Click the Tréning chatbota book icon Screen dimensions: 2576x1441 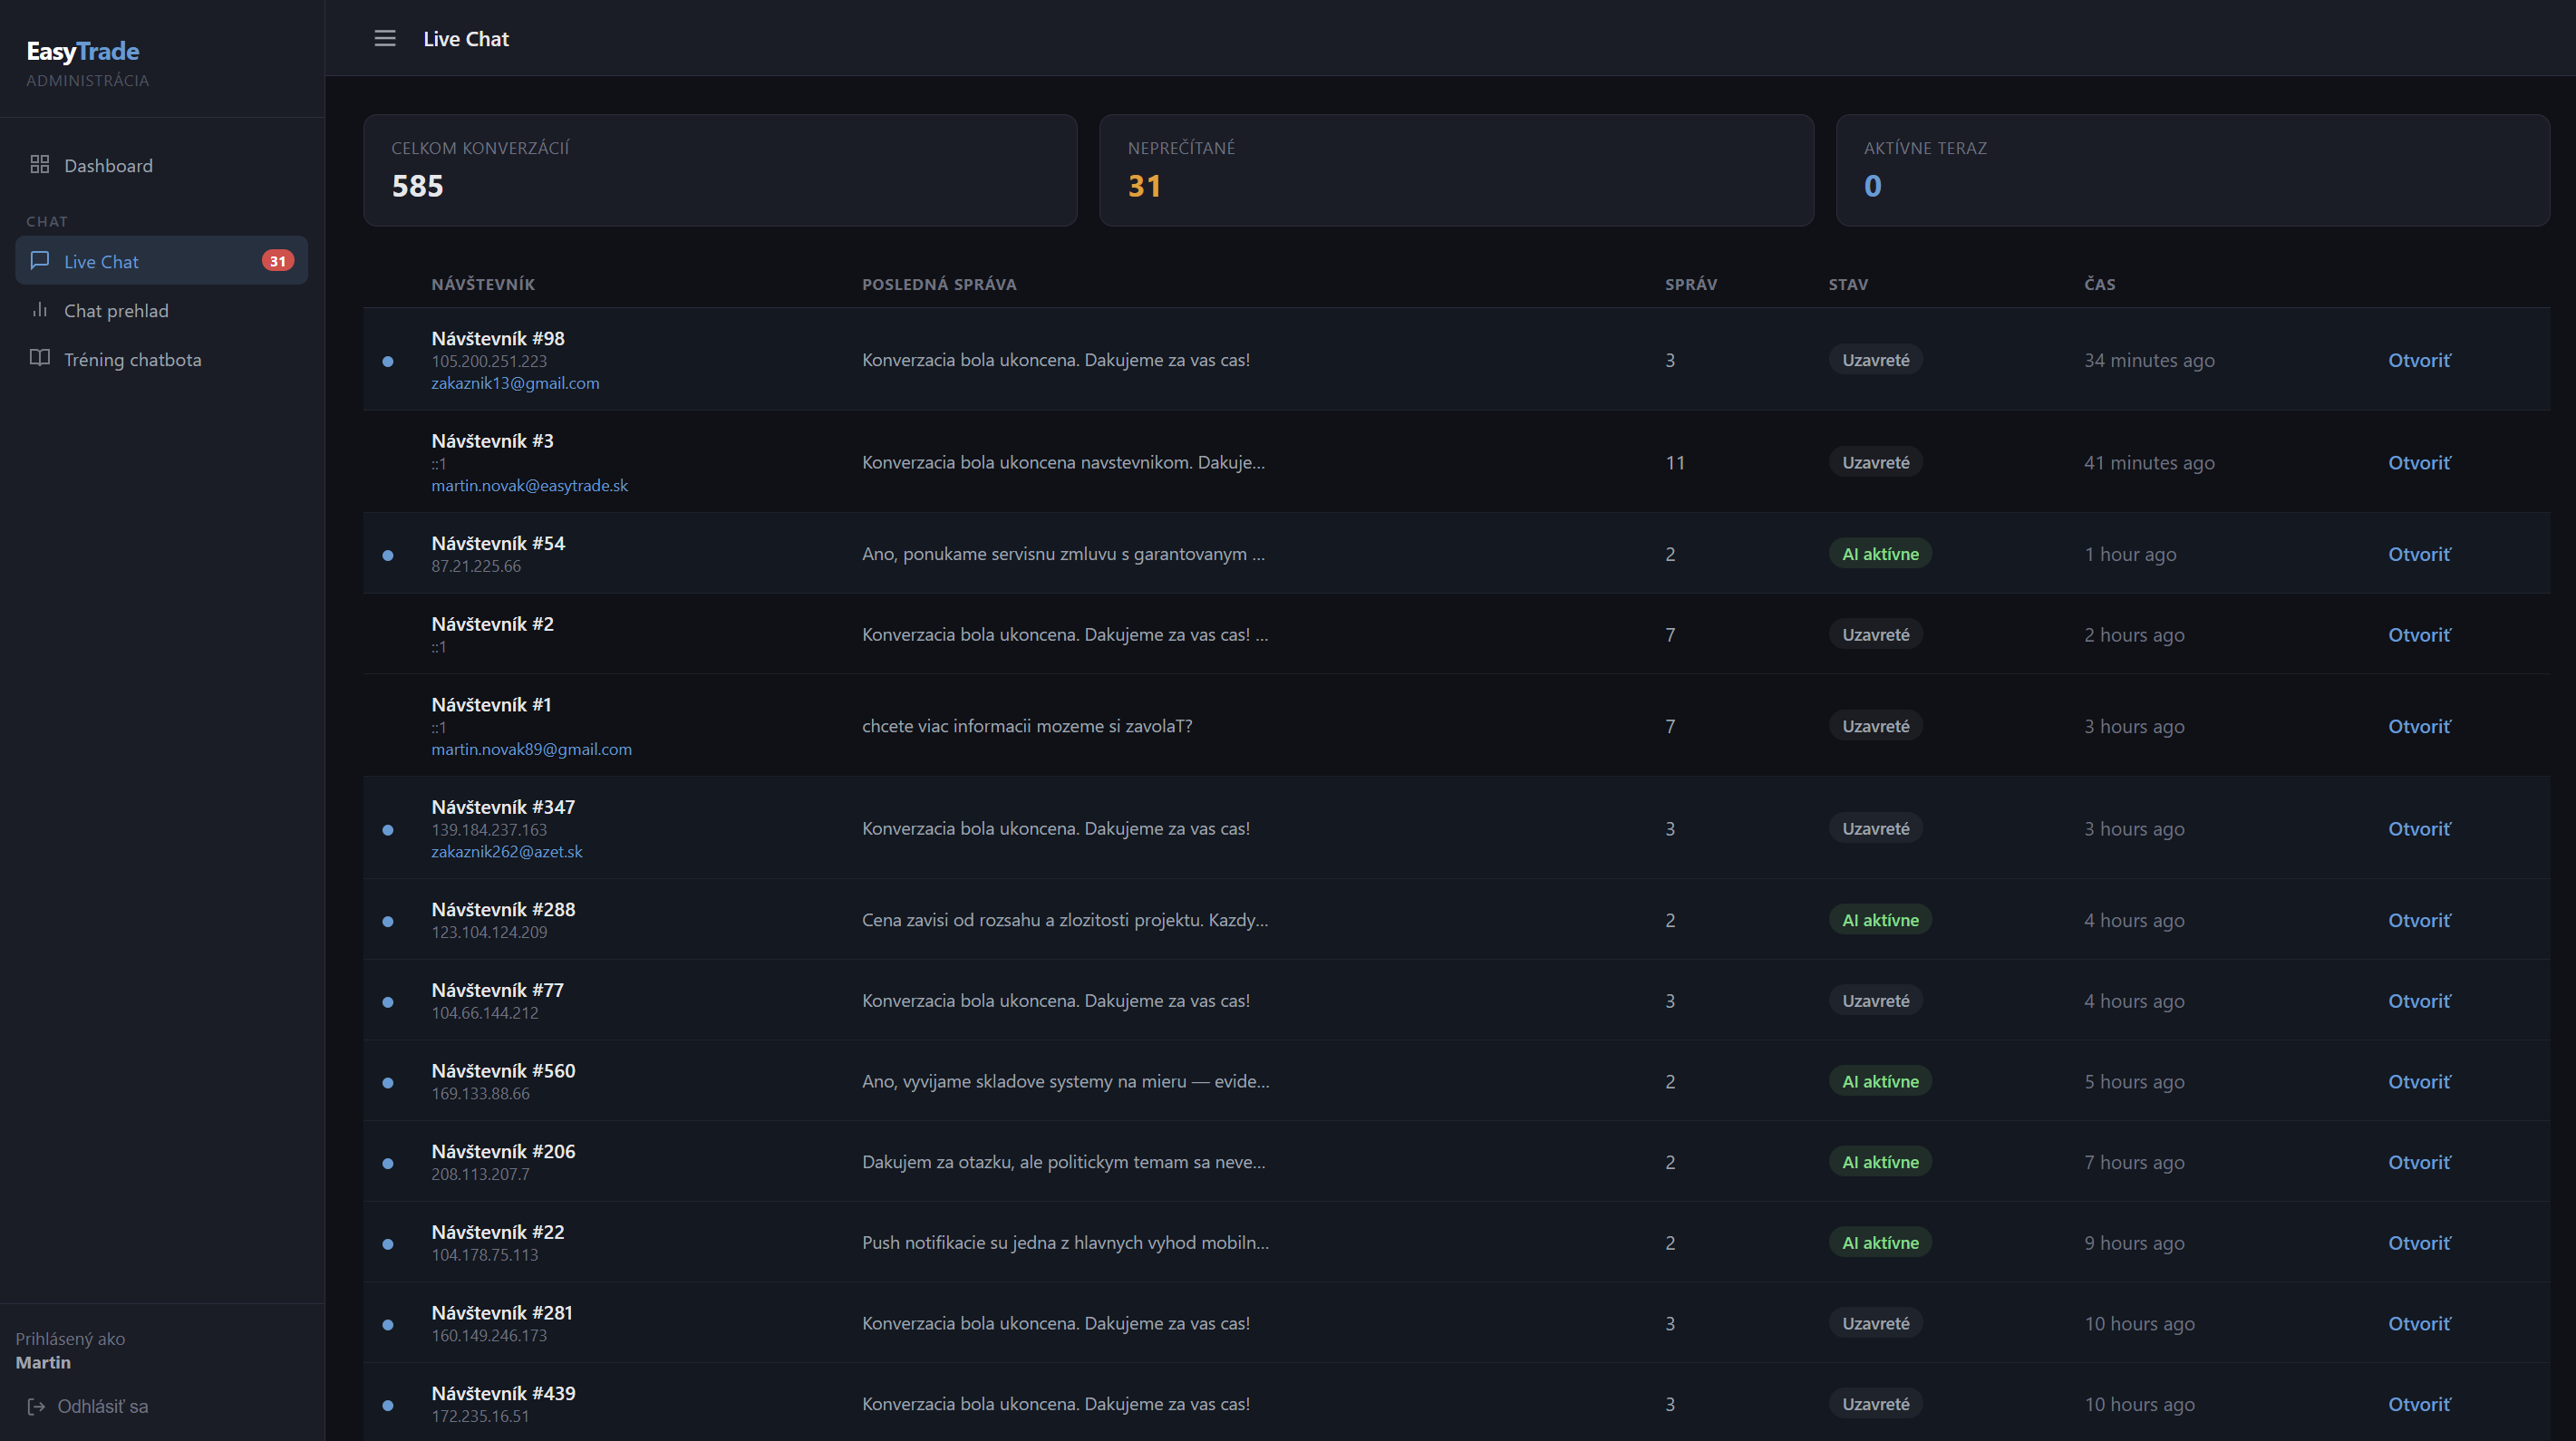[40, 358]
